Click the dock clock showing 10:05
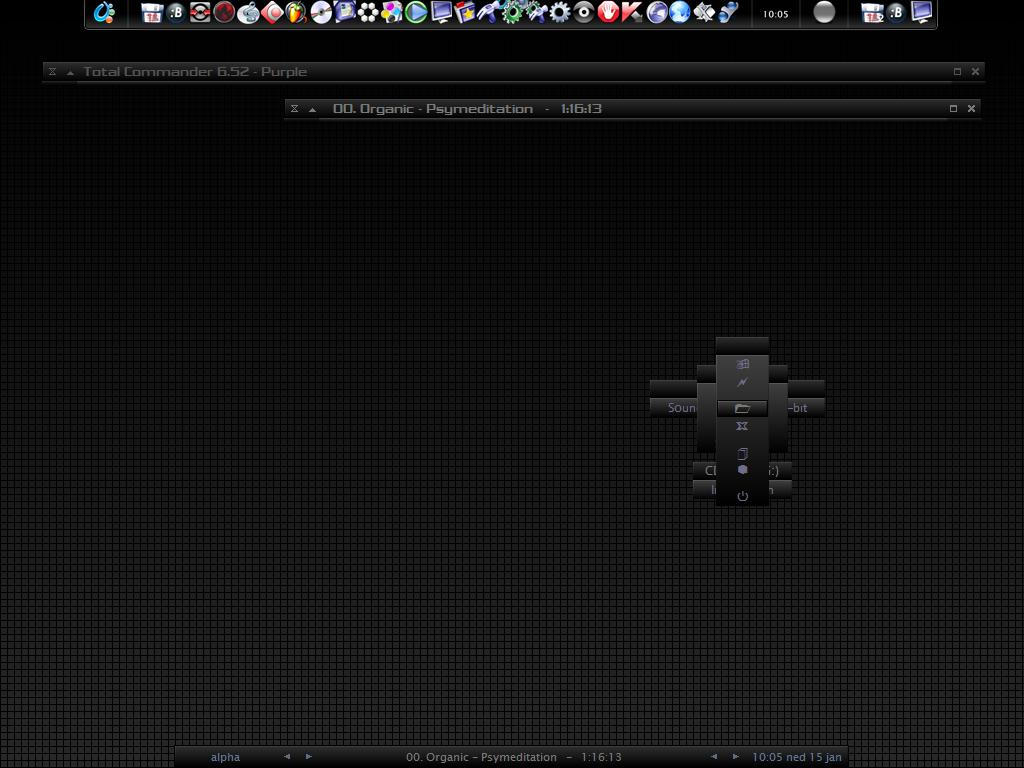The height and width of the screenshot is (768, 1024). 776,14
